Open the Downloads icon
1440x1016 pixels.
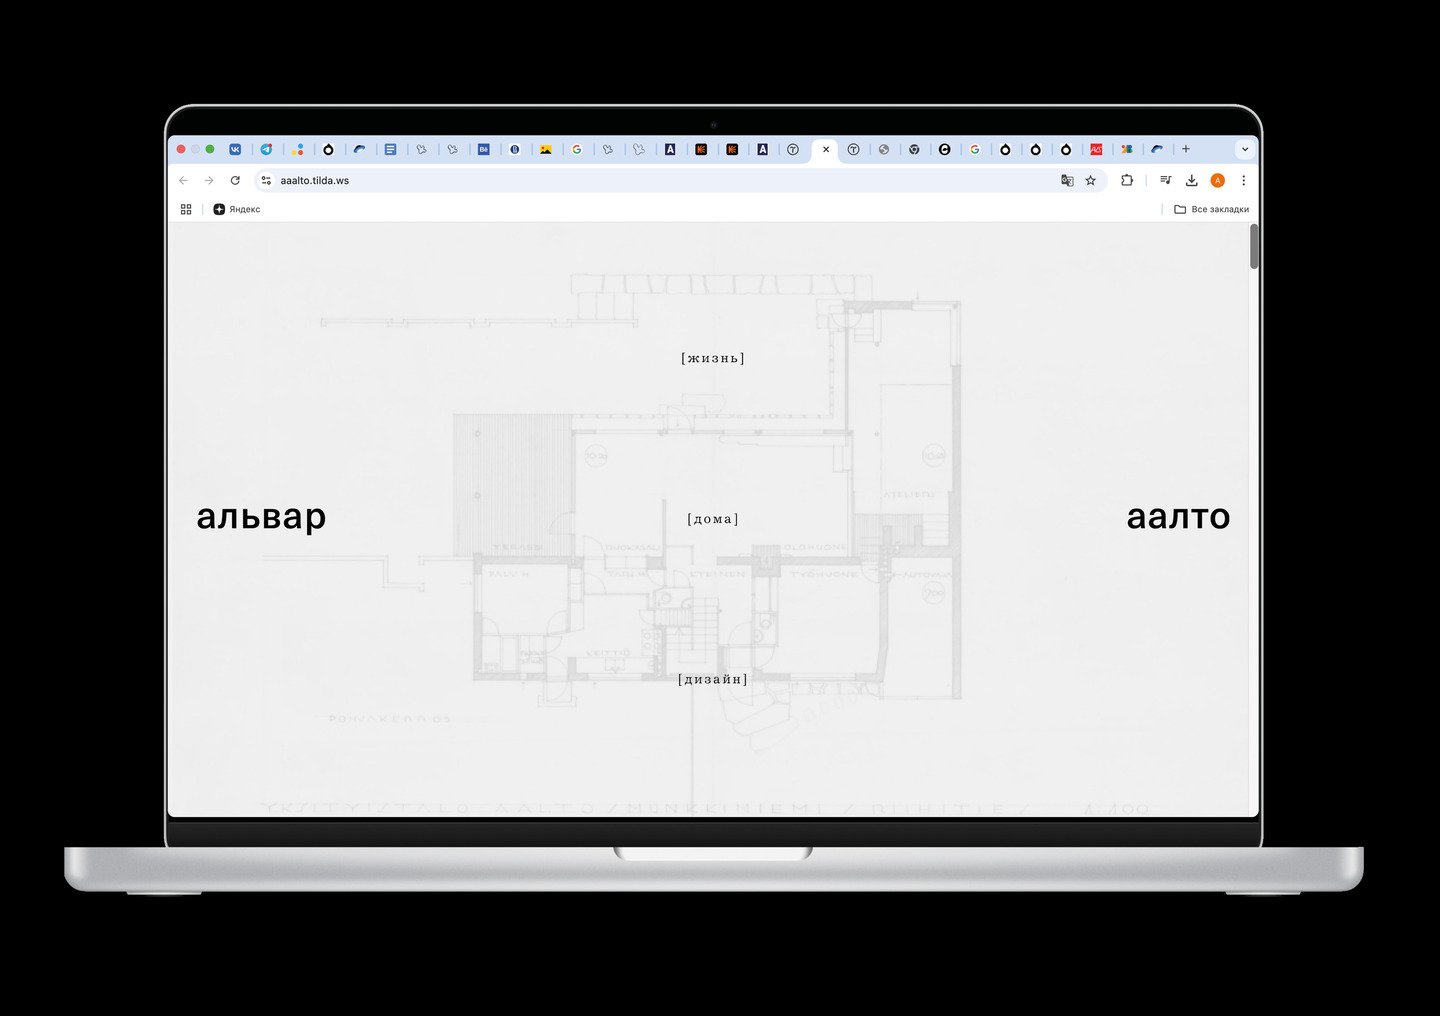[x=1192, y=180]
